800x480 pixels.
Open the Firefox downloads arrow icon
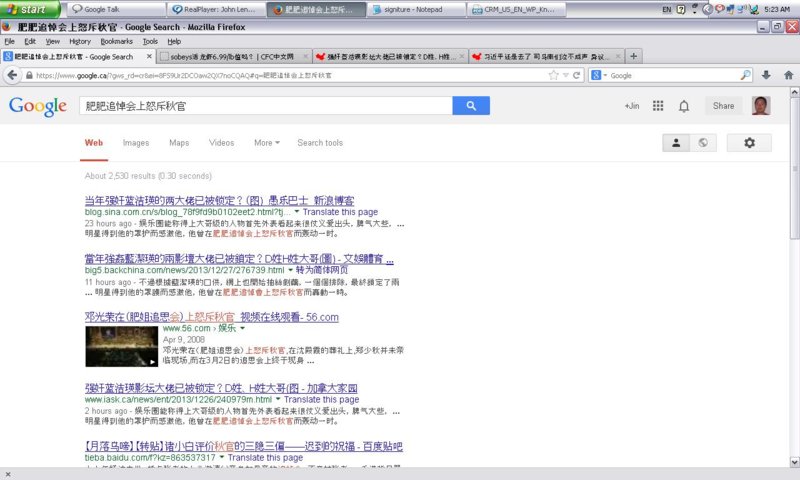pos(766,75)
